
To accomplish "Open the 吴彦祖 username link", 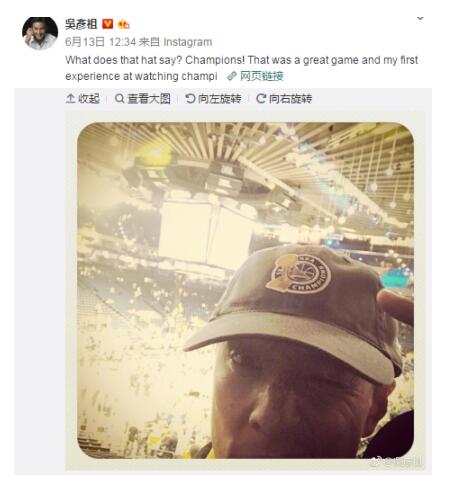I will pos(81,24).
